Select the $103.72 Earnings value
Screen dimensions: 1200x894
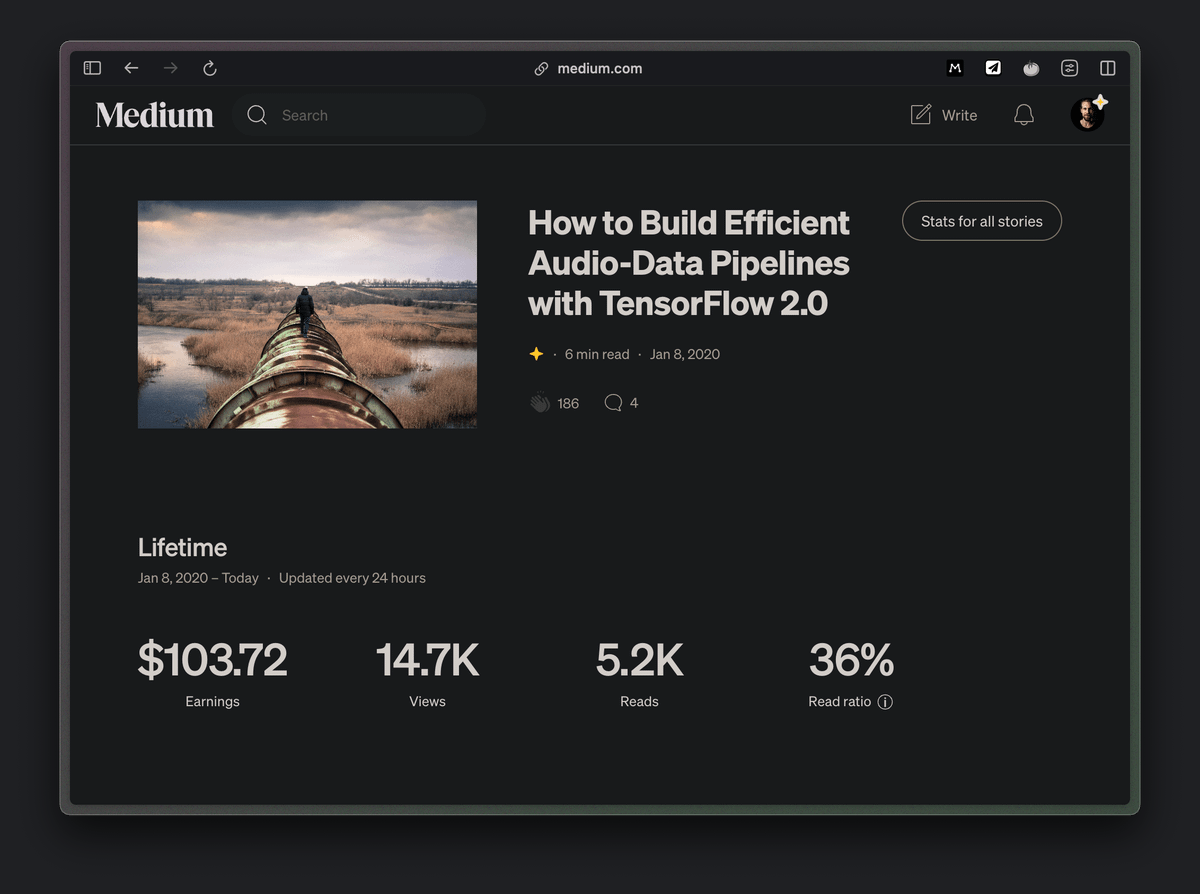(212, 660)
